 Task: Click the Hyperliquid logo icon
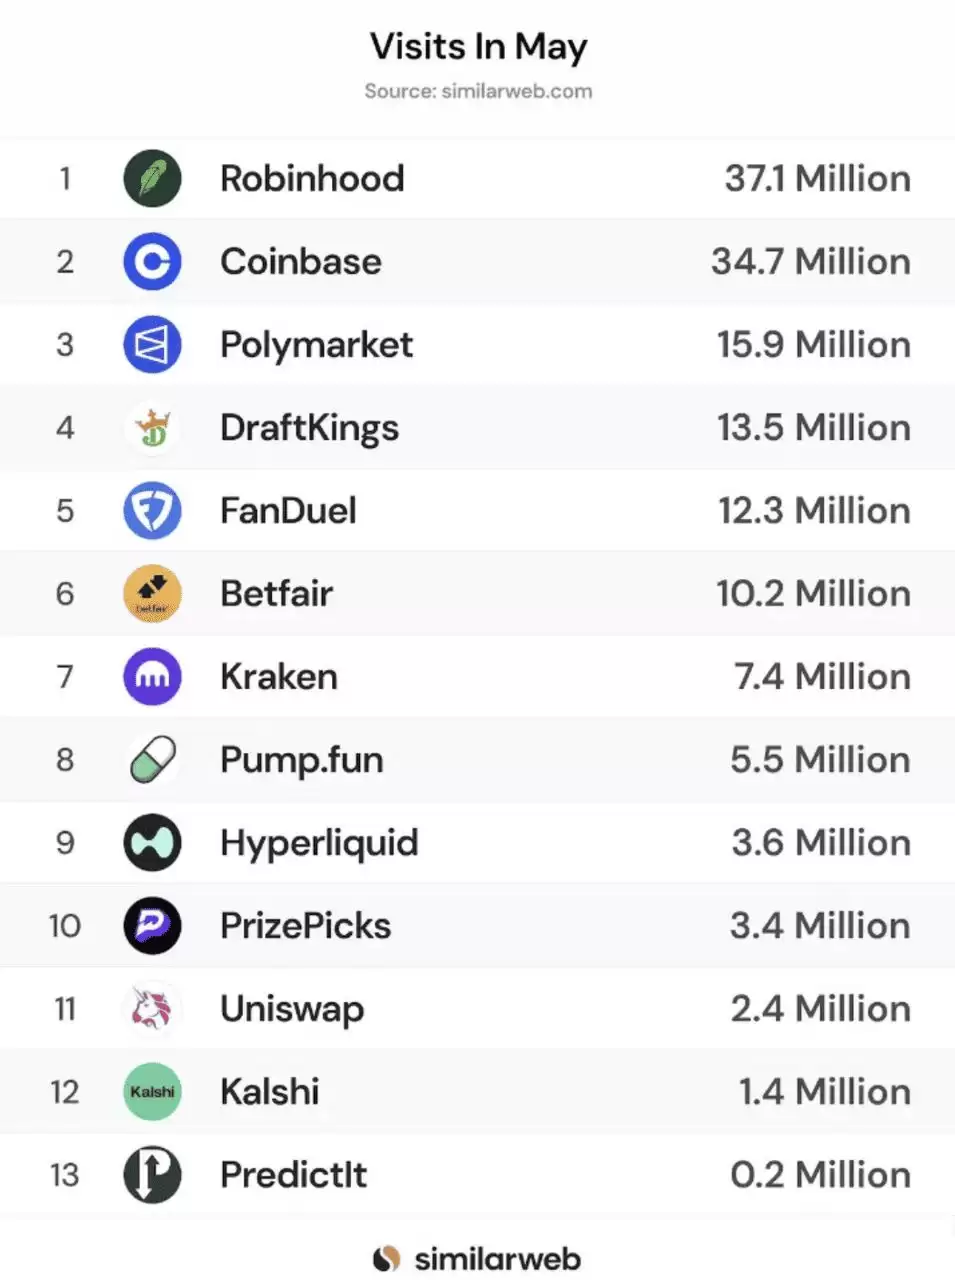152,843
